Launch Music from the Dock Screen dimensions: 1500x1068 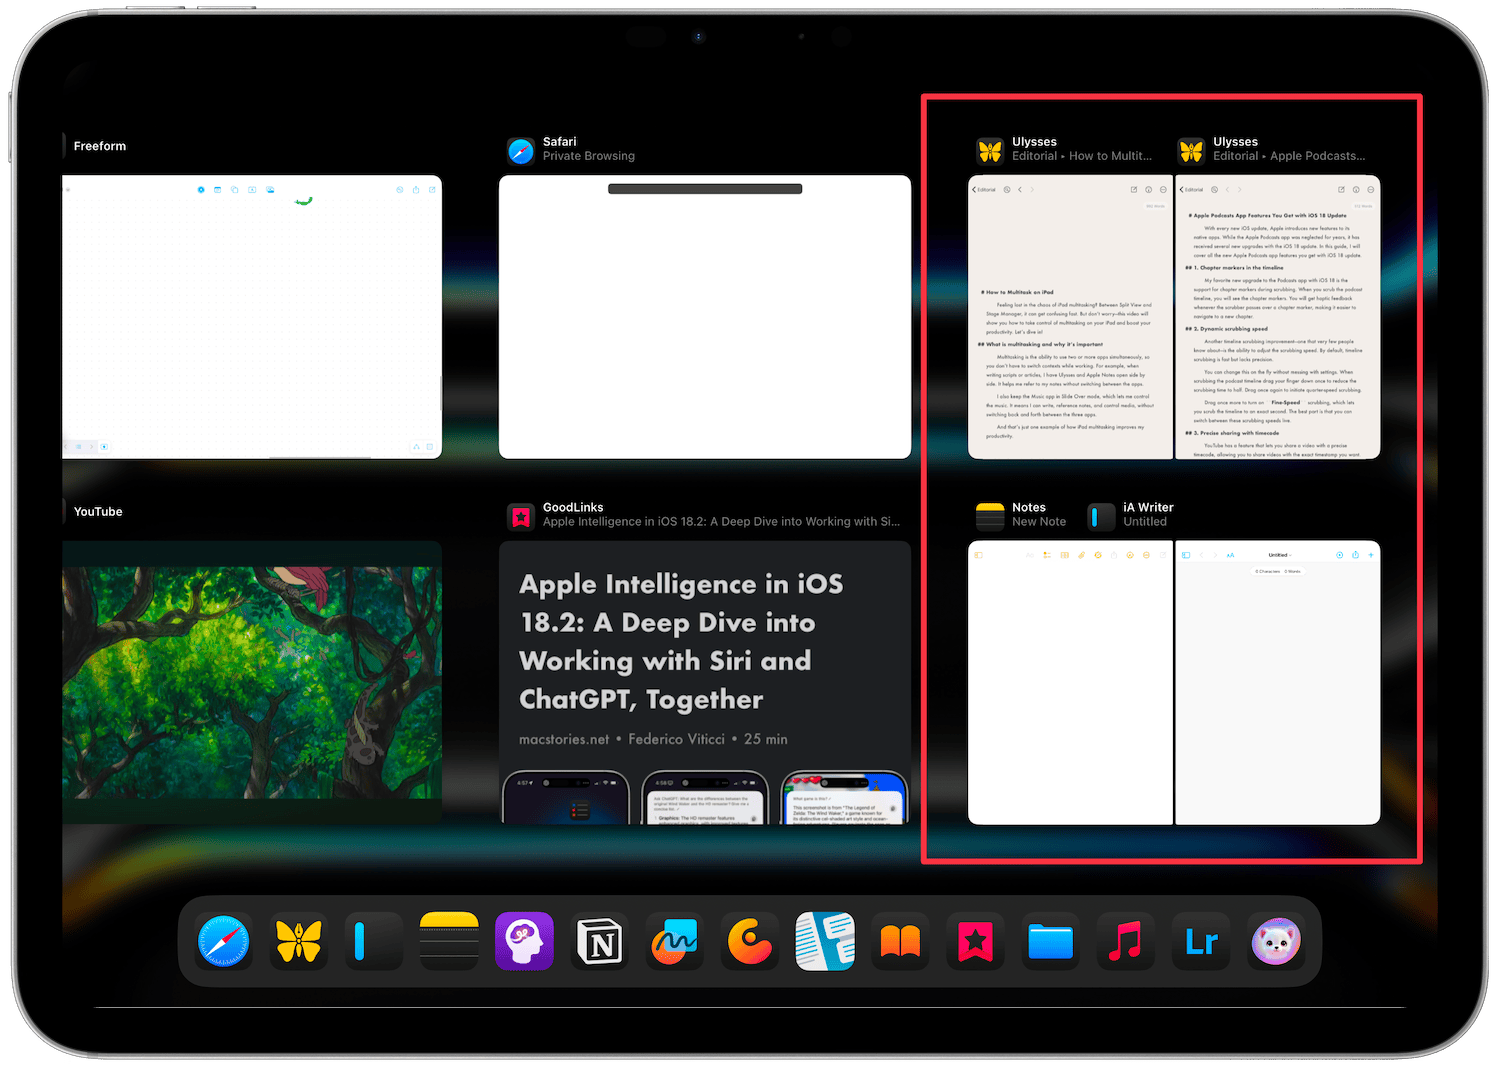1125,941
